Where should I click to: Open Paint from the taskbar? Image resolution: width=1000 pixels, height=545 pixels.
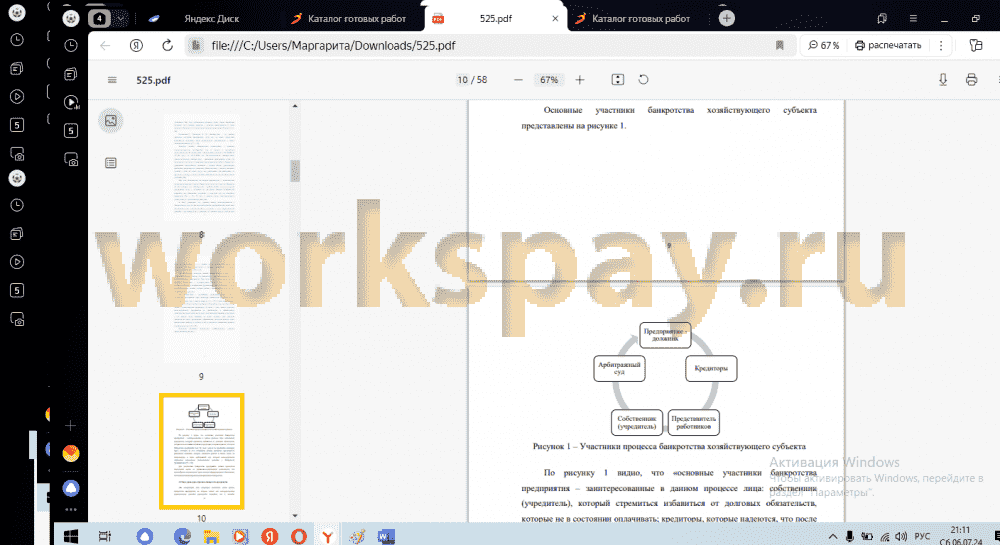[357, 536]
